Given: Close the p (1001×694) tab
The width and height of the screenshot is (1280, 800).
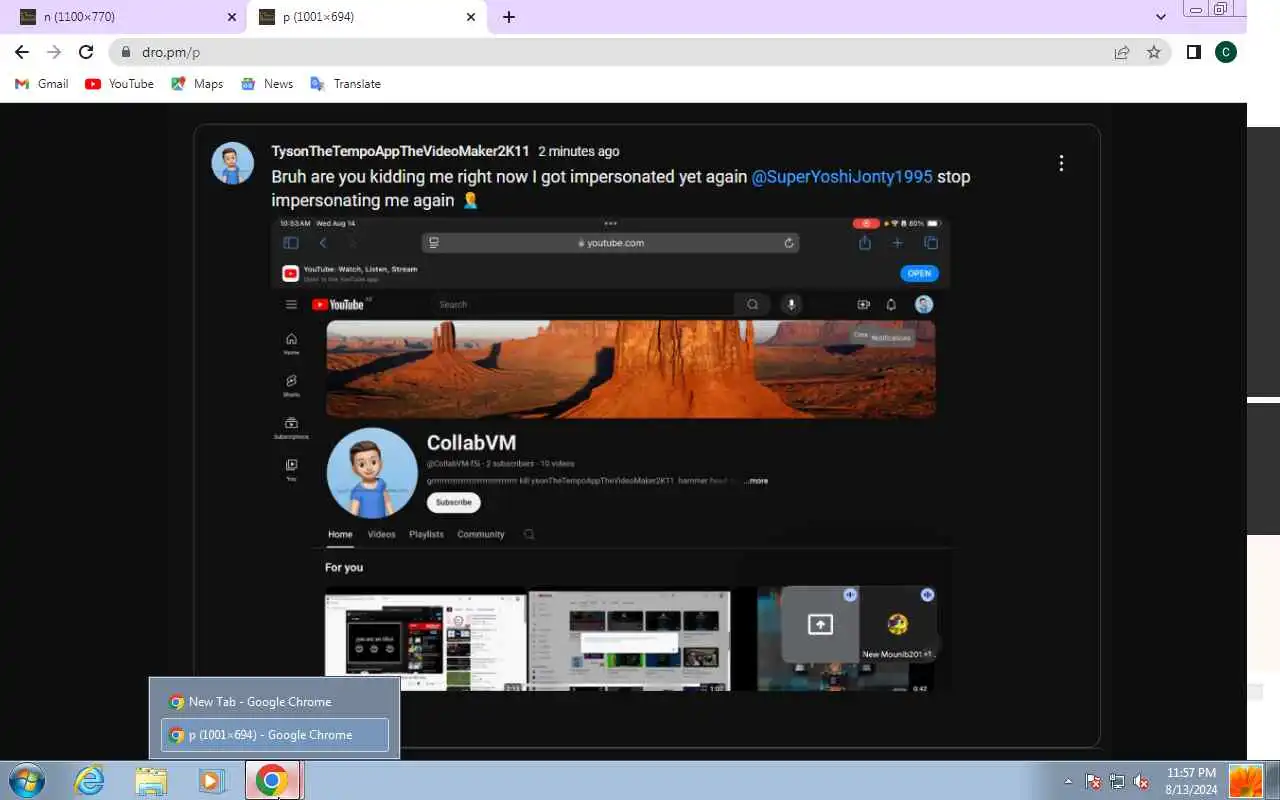Looking at the screenshot, I should 471,17.
